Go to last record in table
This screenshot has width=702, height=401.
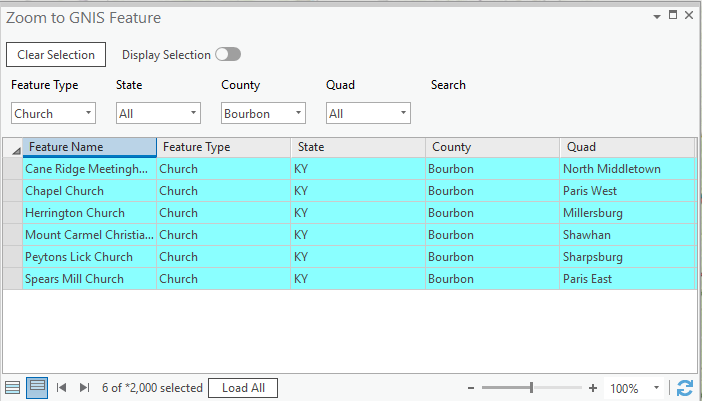[84, 388]
